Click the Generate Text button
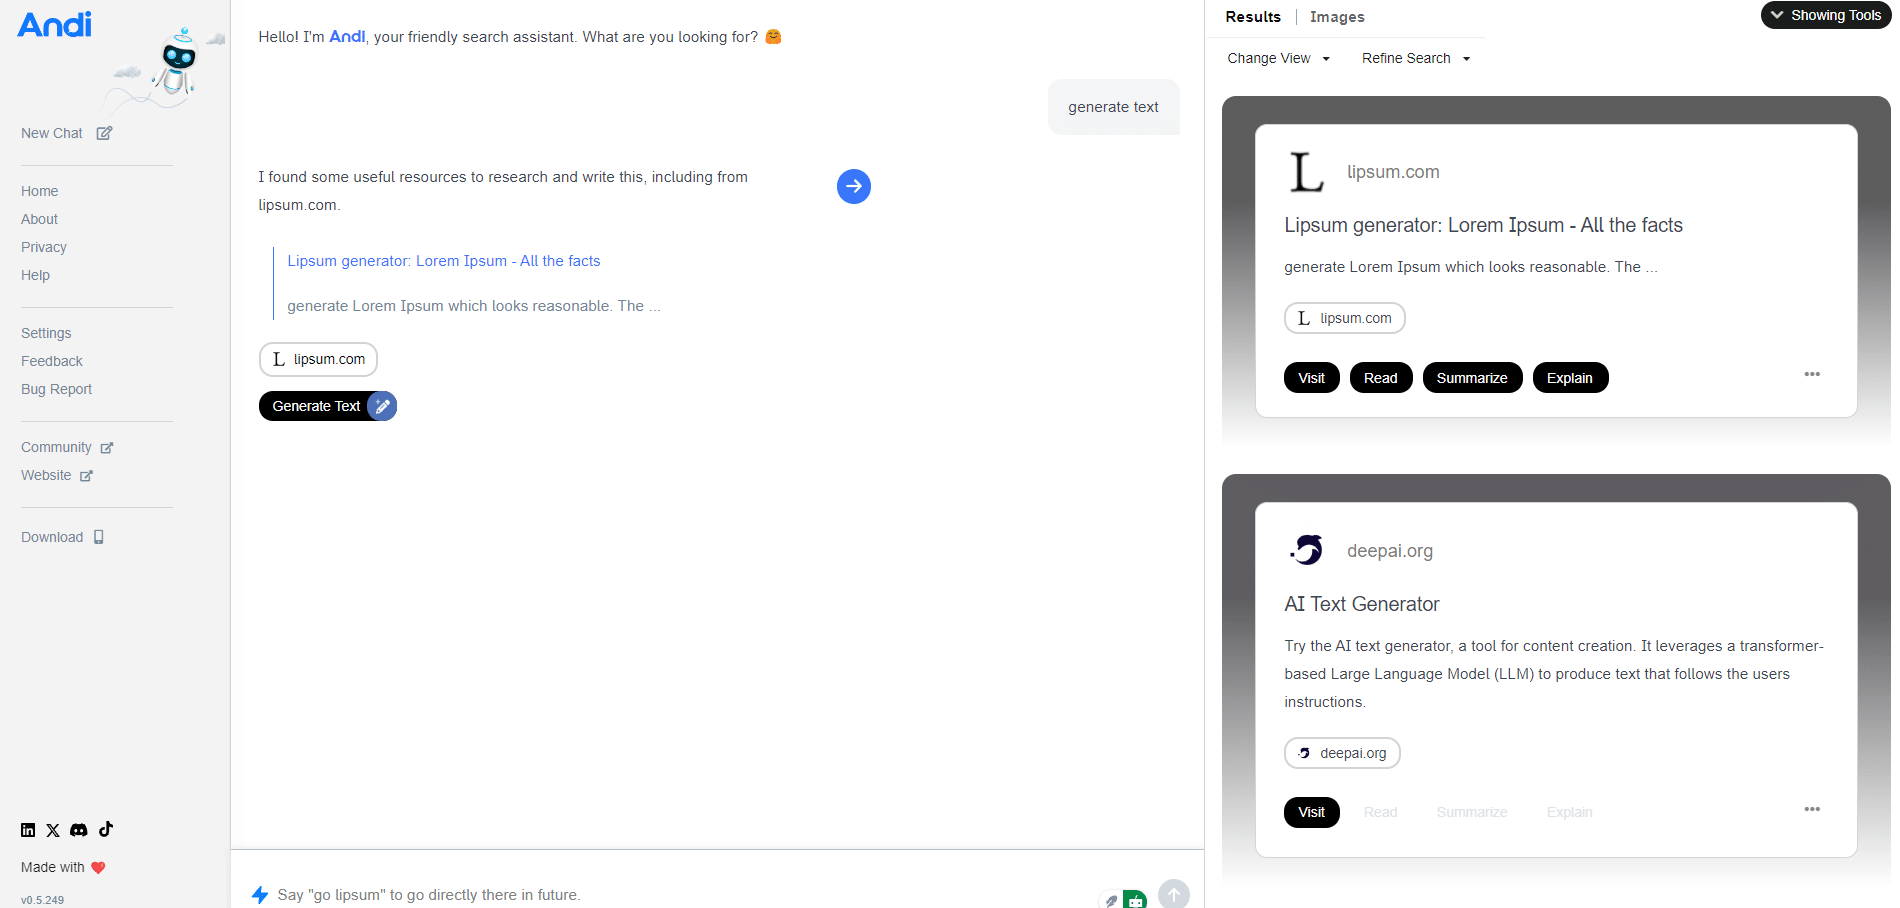 pyautogui.click(x=316, y=406)
